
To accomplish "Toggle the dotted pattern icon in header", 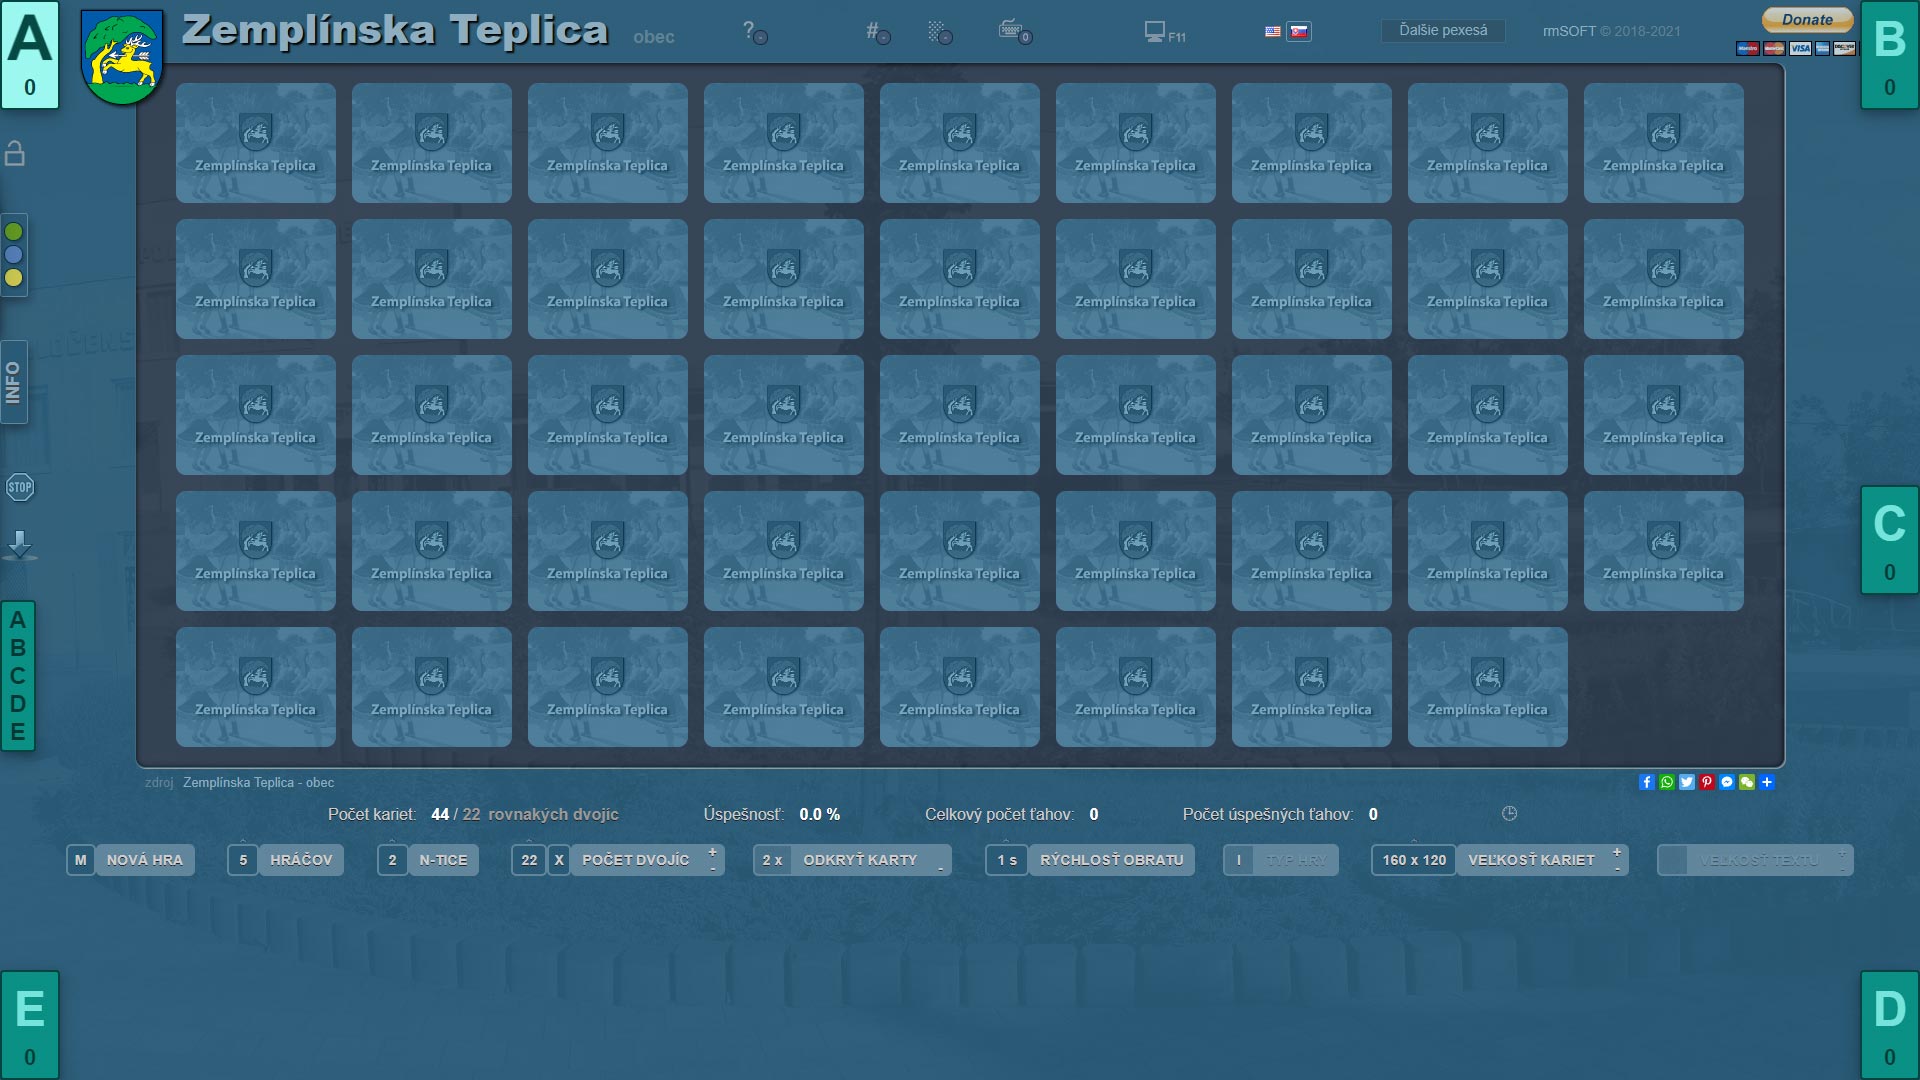I will (x=939, y=32).
